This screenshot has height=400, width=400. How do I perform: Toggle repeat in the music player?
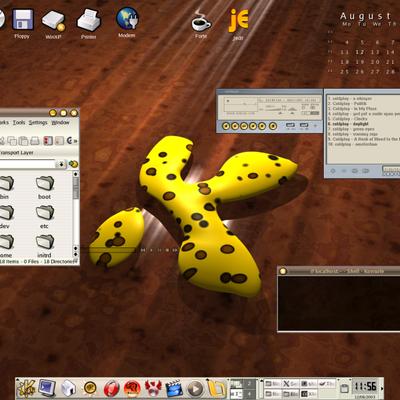tap(304, 125)
